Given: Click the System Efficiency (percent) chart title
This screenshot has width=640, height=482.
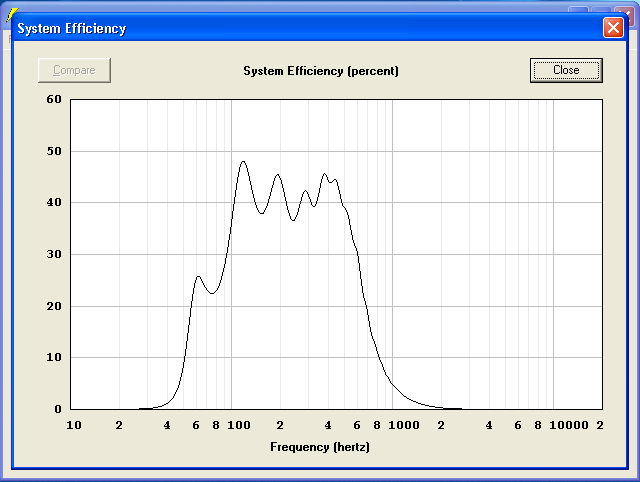Looking at the screenshot, I should click(321, 71).
